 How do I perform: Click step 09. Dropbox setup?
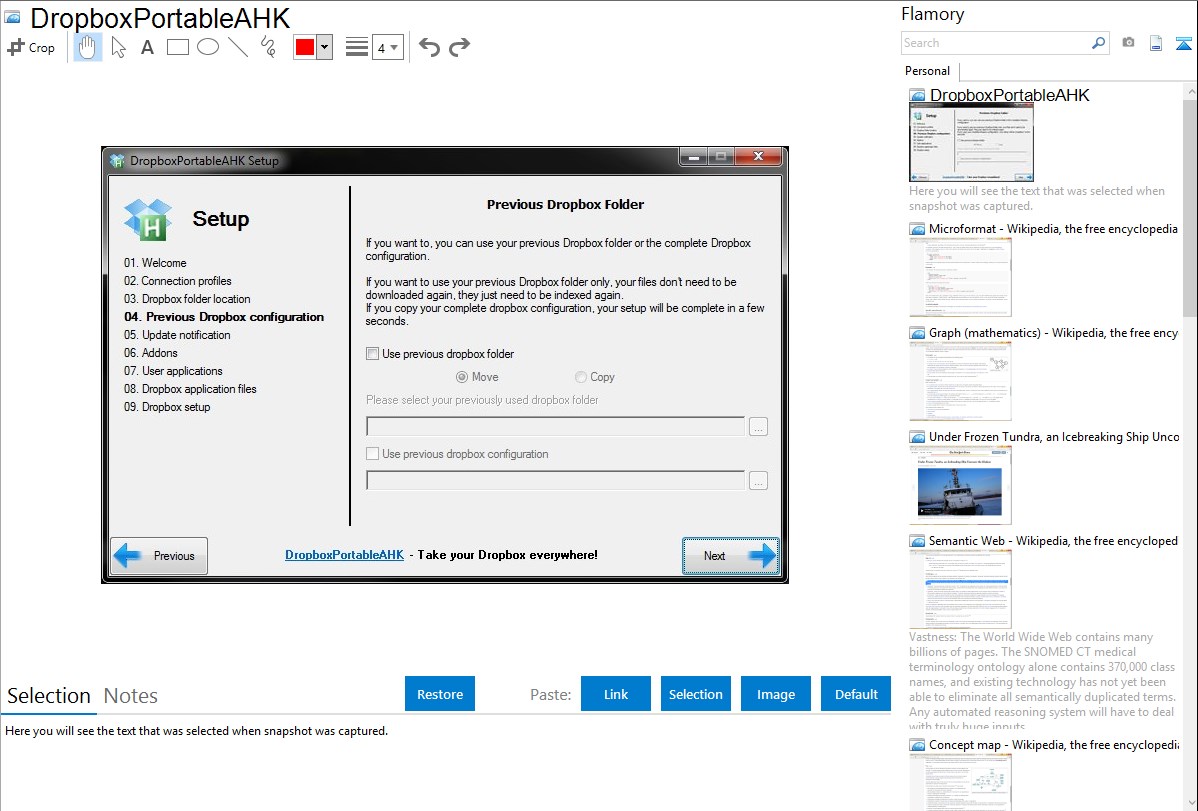click(167, 407)
